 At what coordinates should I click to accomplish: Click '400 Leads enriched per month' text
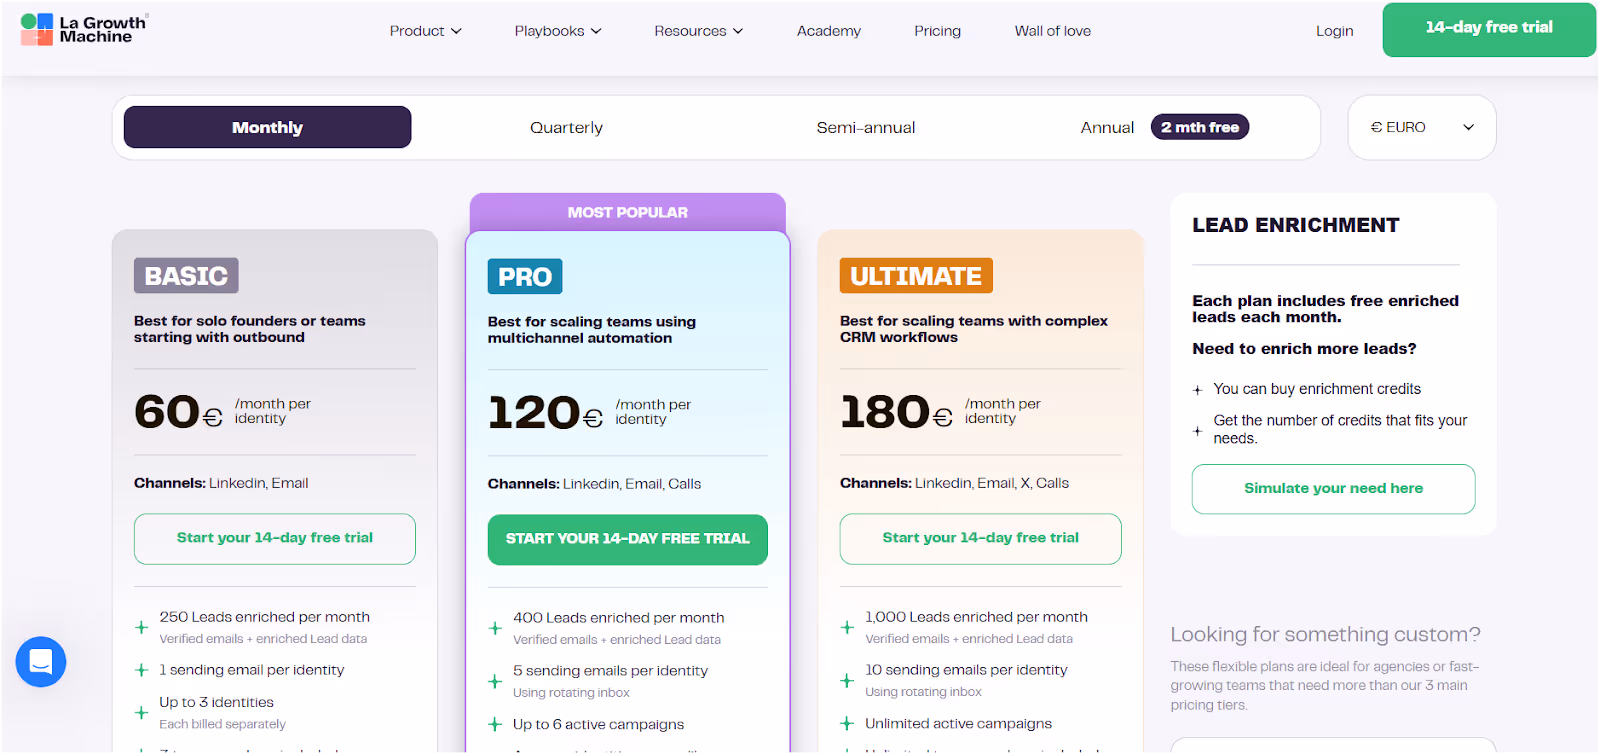pos(618,618)
